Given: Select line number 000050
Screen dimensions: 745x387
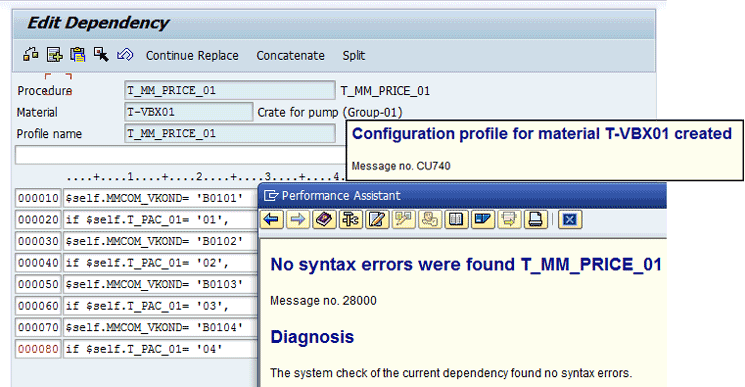Looking at the screenshot, I should point(38,284).
